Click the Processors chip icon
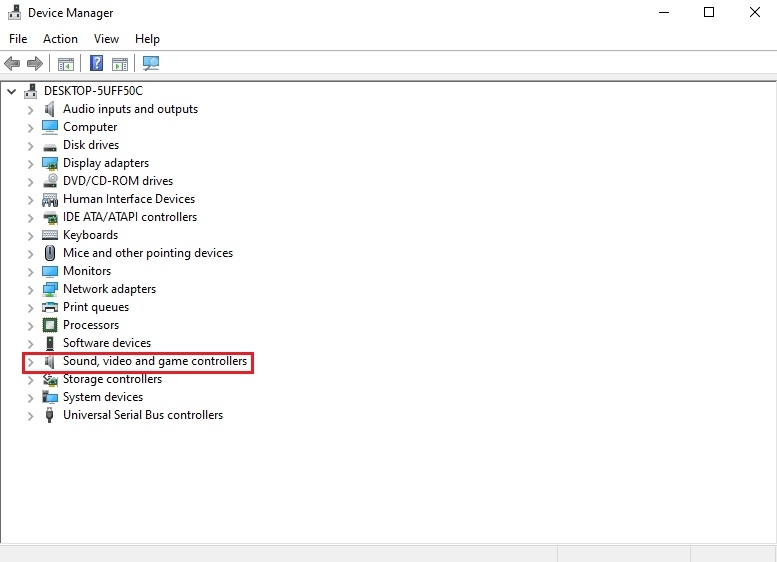 [50, 325]
